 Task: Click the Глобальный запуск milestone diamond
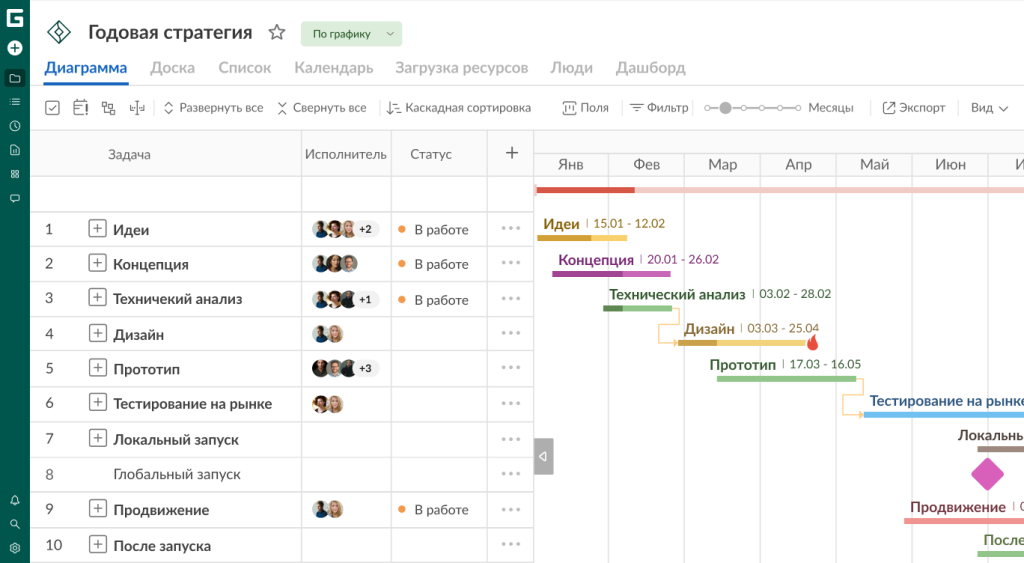[987, 474]
